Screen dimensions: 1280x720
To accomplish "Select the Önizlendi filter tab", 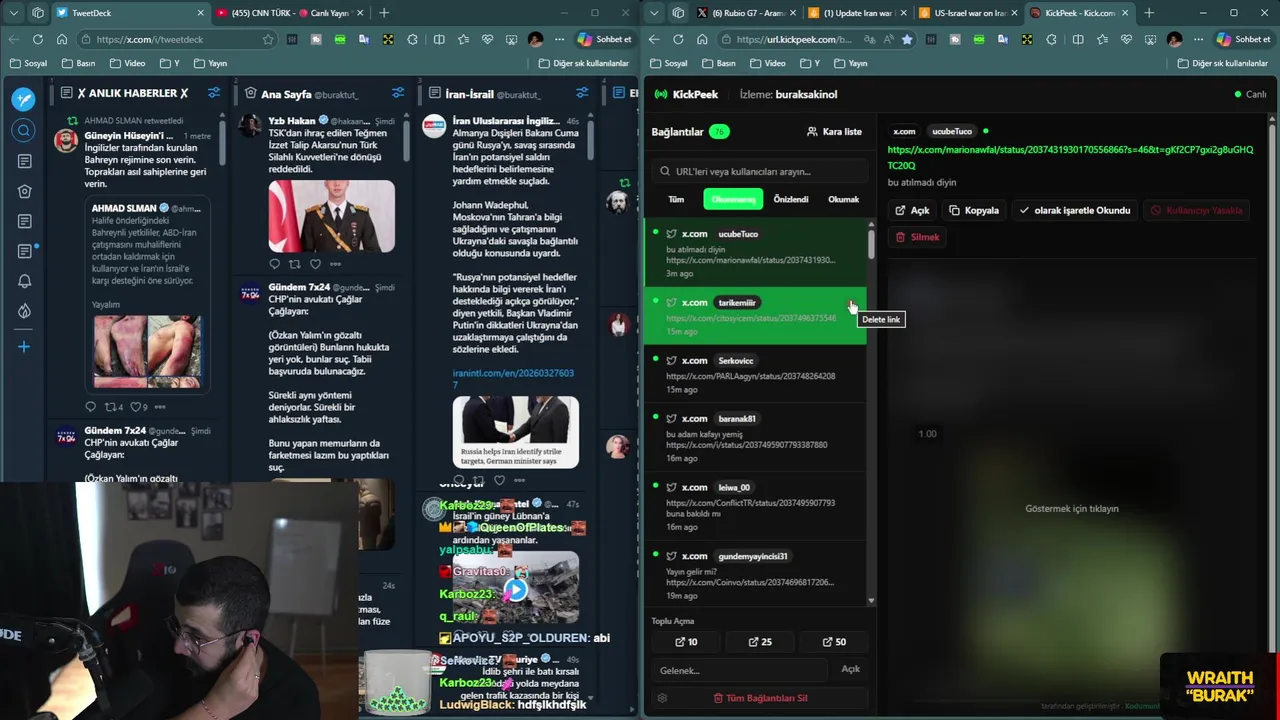I will pos(790,199).
